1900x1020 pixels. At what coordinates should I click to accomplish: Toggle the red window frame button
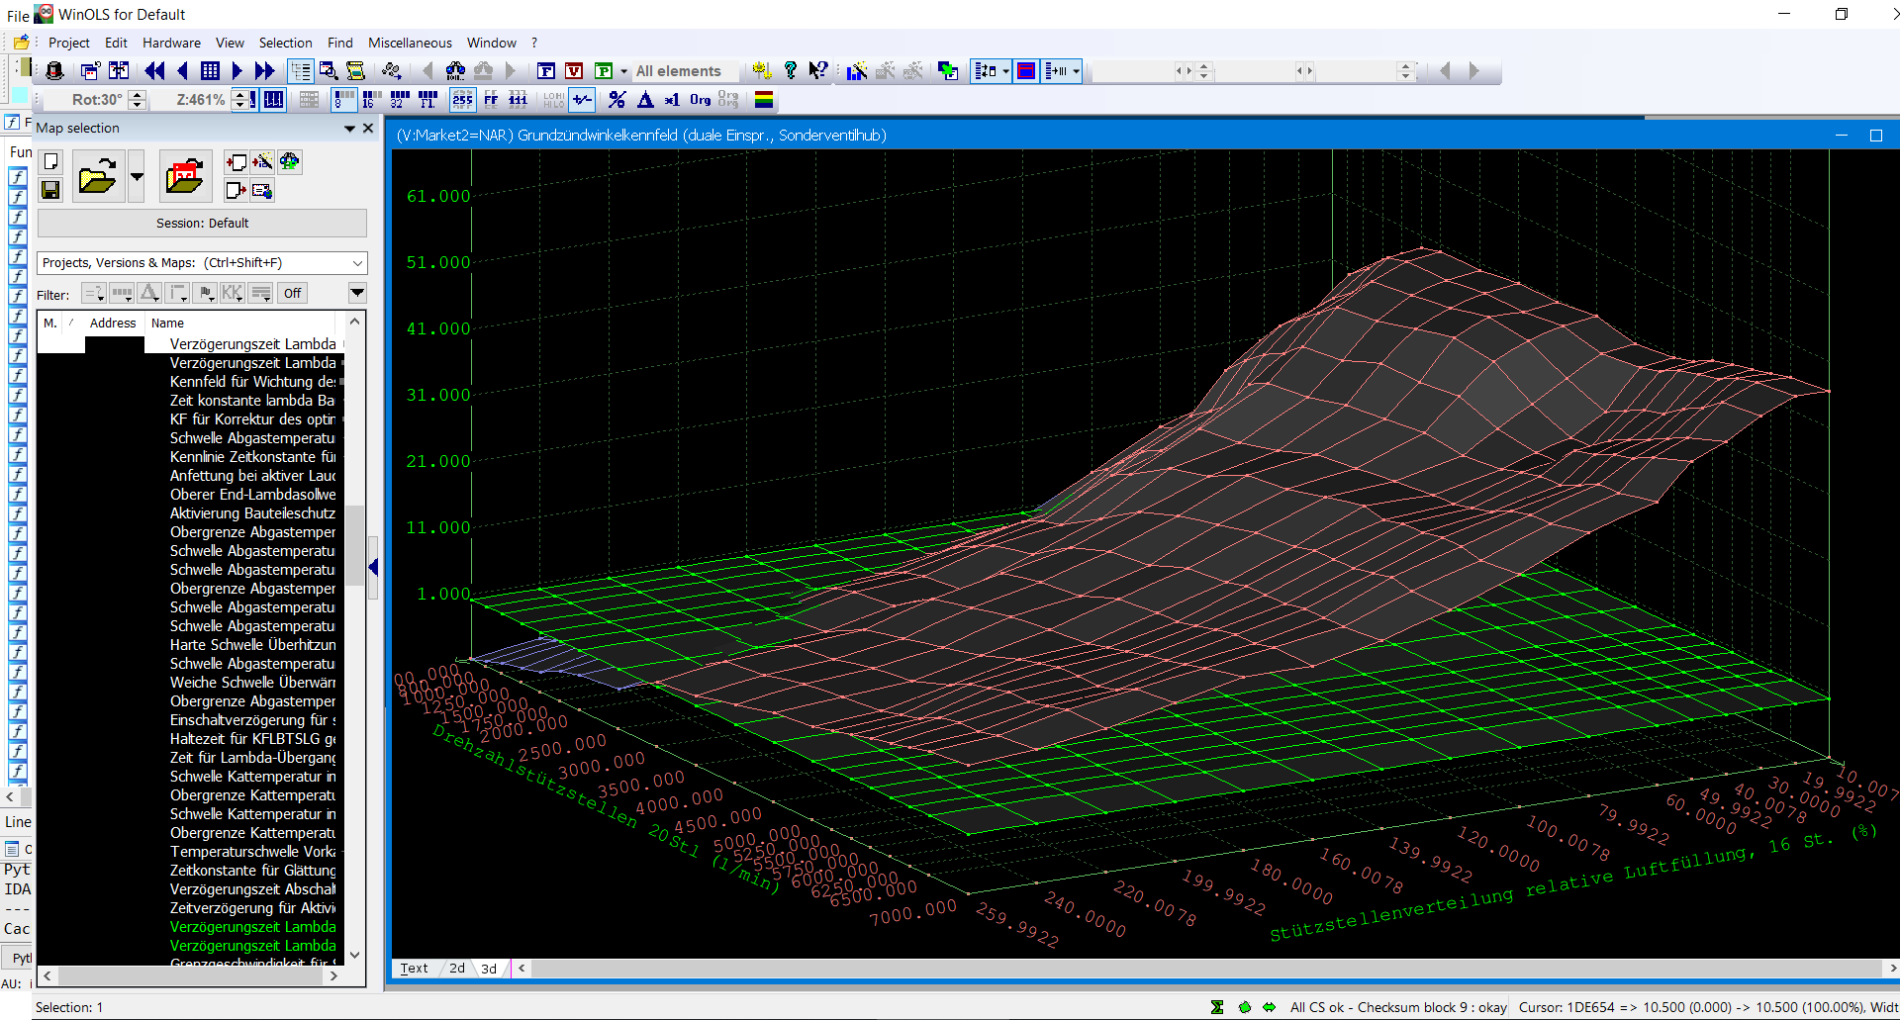point(1026,71)
